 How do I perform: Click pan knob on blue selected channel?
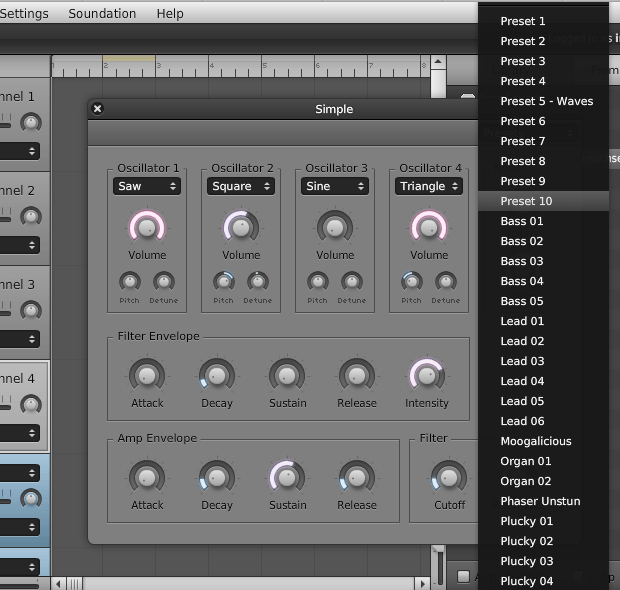(31, 499)
